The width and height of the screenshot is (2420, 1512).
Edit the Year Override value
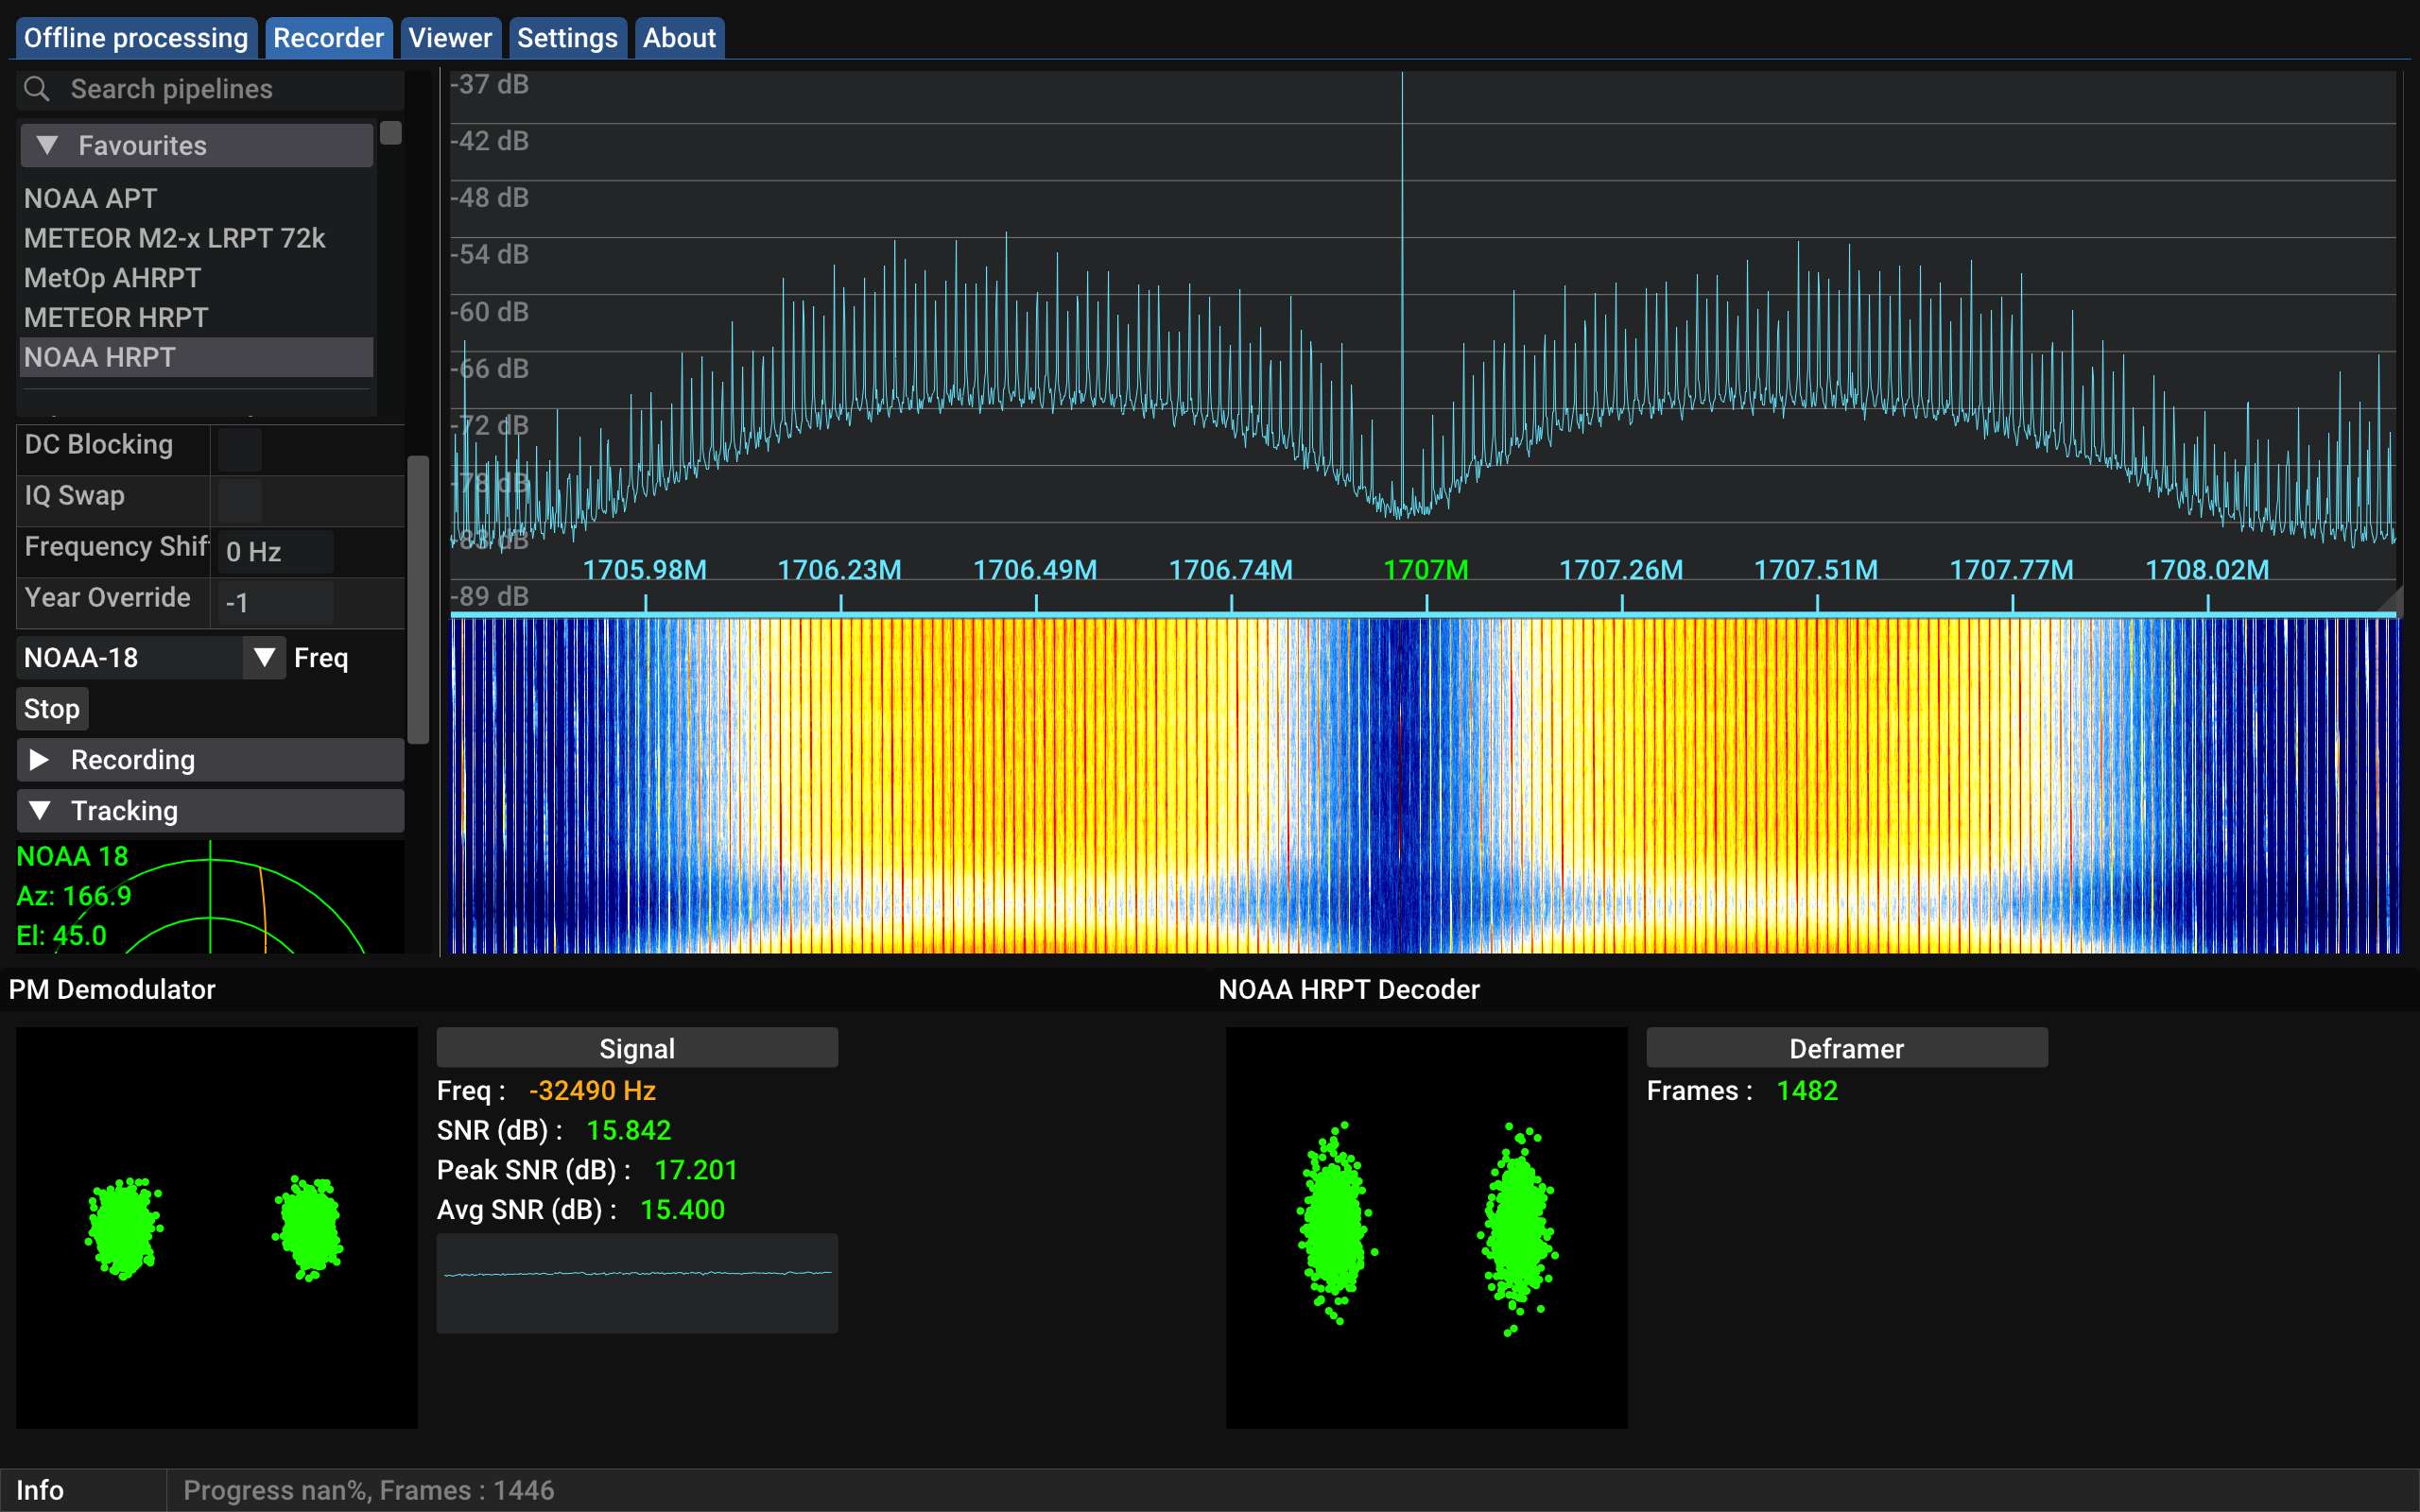[275, 601]
